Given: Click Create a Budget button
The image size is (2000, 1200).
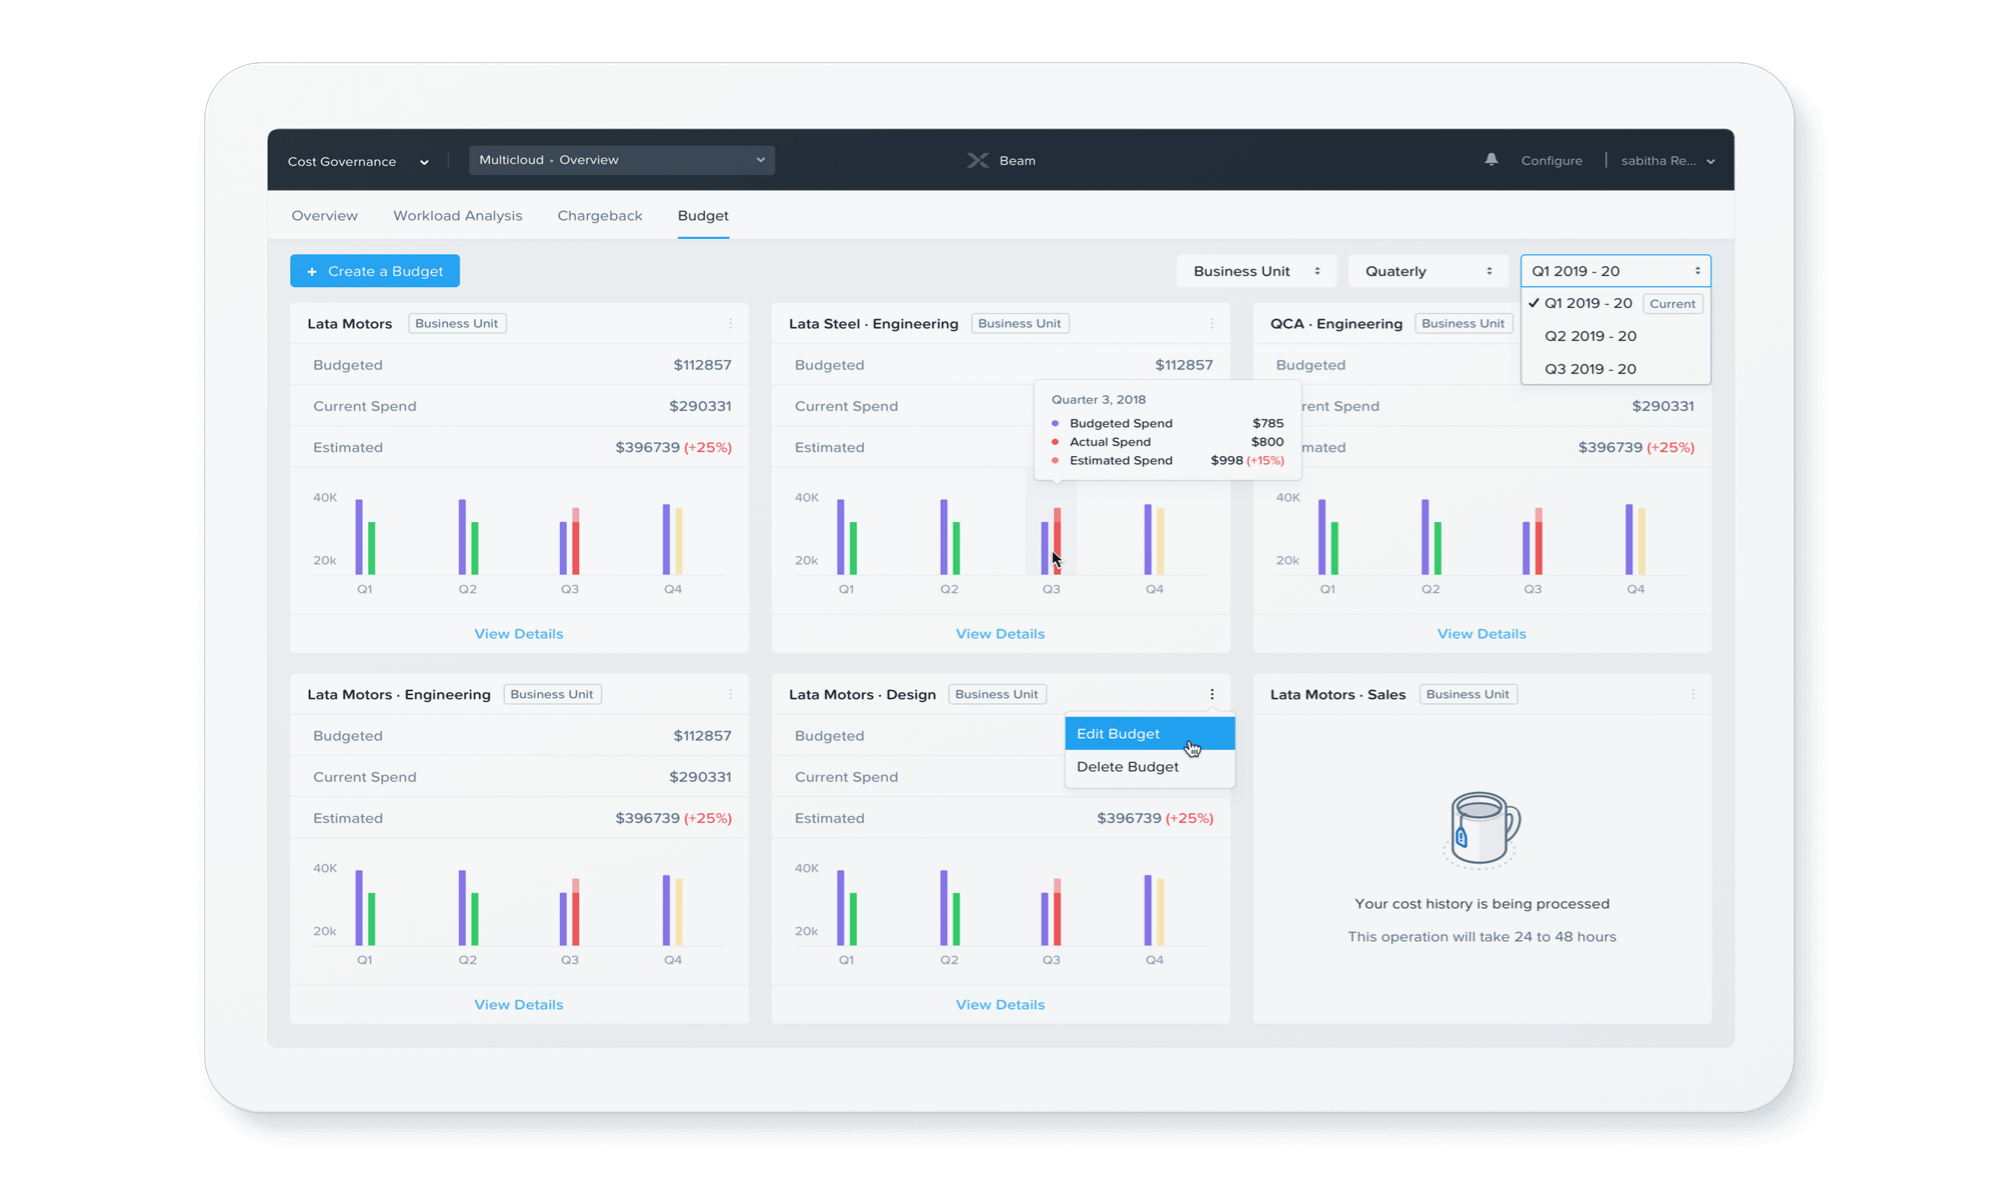Looking at the screenshot, I should click(374, 270).
